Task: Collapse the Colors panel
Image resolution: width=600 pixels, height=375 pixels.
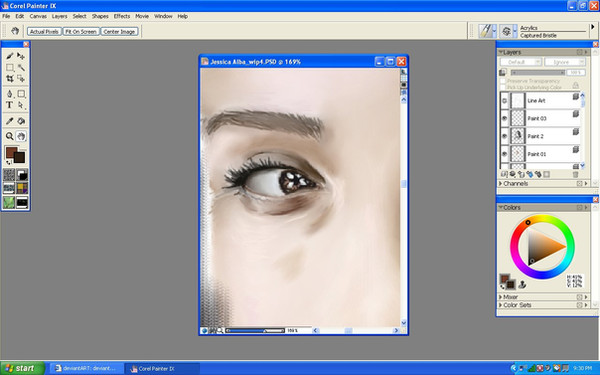Action: pyautogui.click(x=501, y=207)
